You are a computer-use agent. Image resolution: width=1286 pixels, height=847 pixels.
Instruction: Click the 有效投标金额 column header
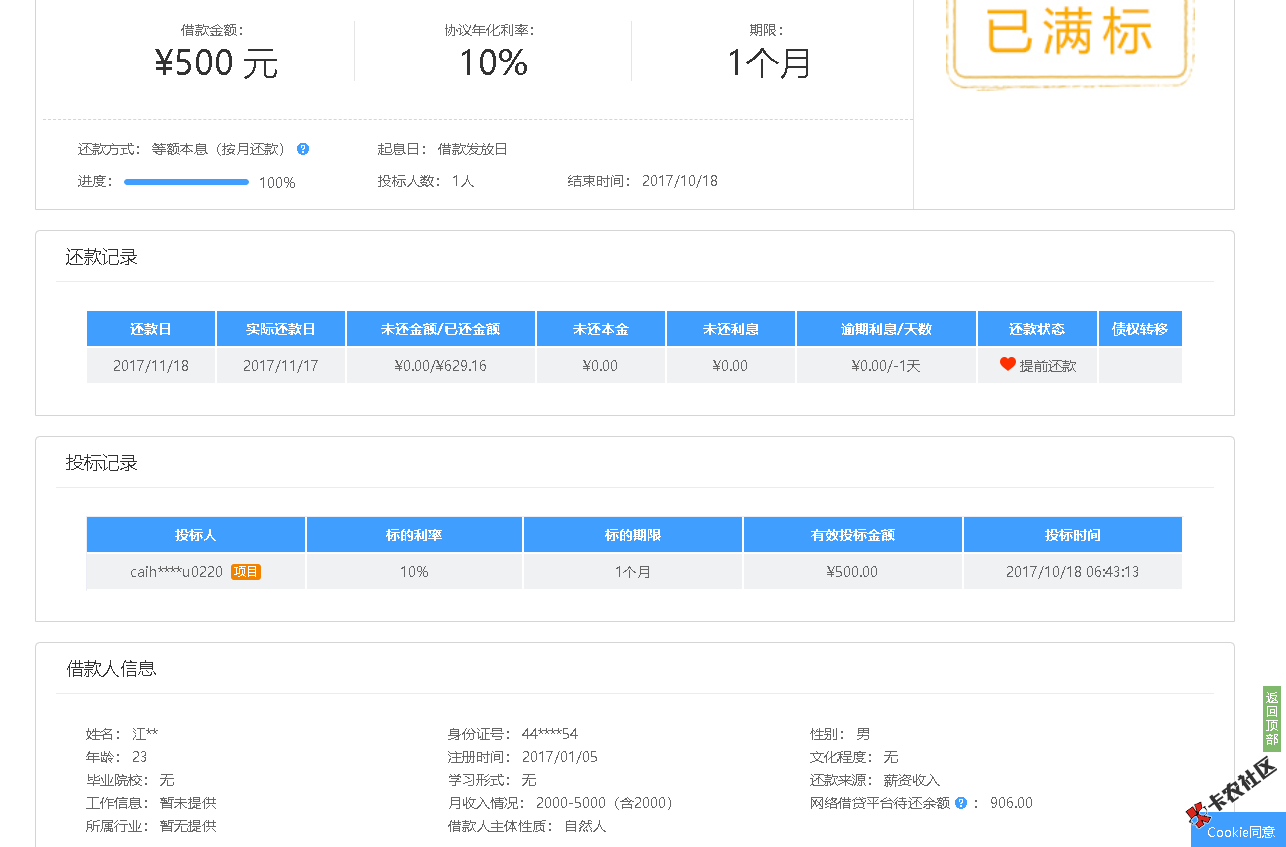point(853,535)
